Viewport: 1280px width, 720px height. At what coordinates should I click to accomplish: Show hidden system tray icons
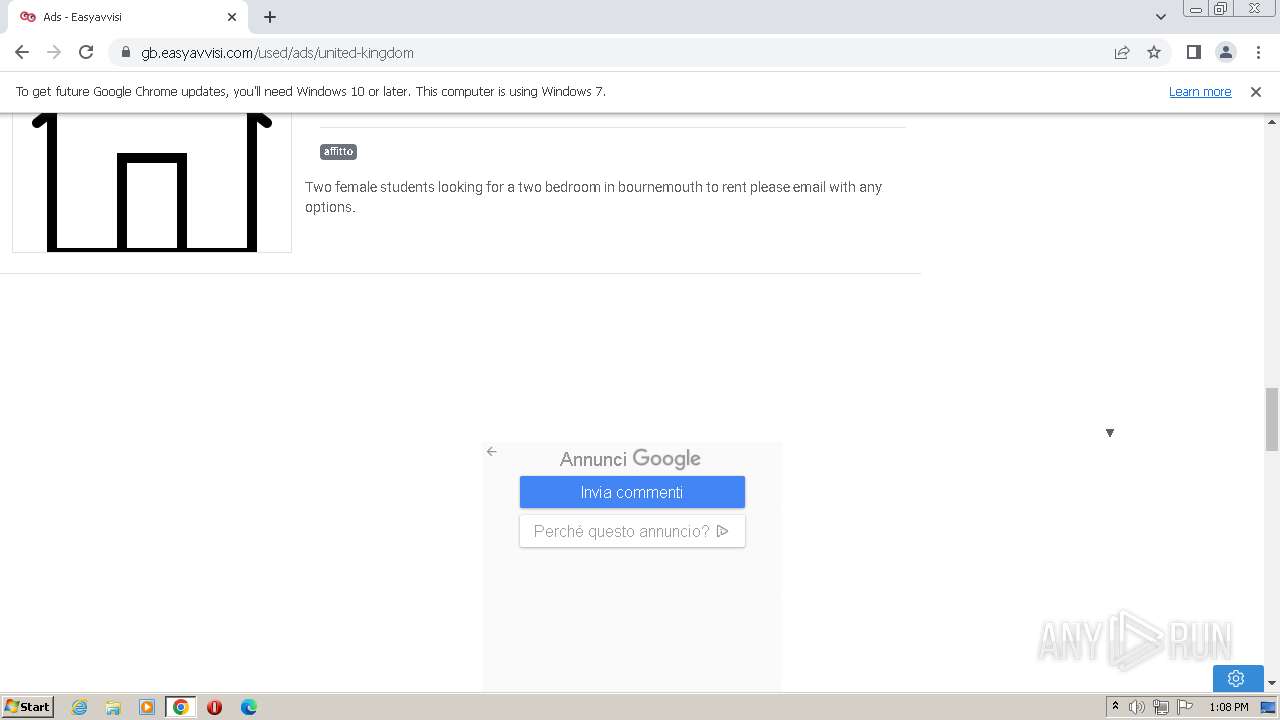[1115, 706]
